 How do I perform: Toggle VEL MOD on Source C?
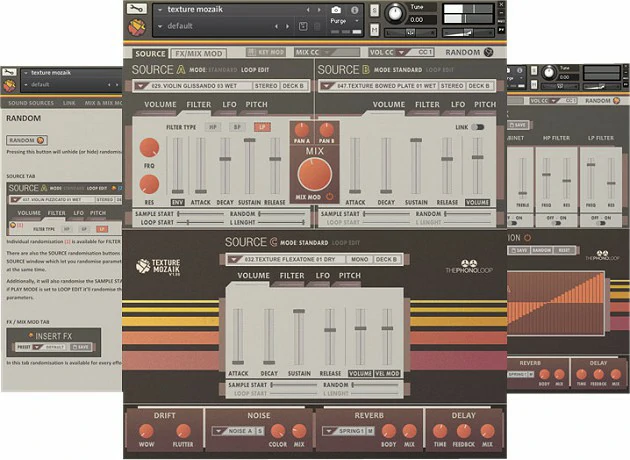pos(387,374)
